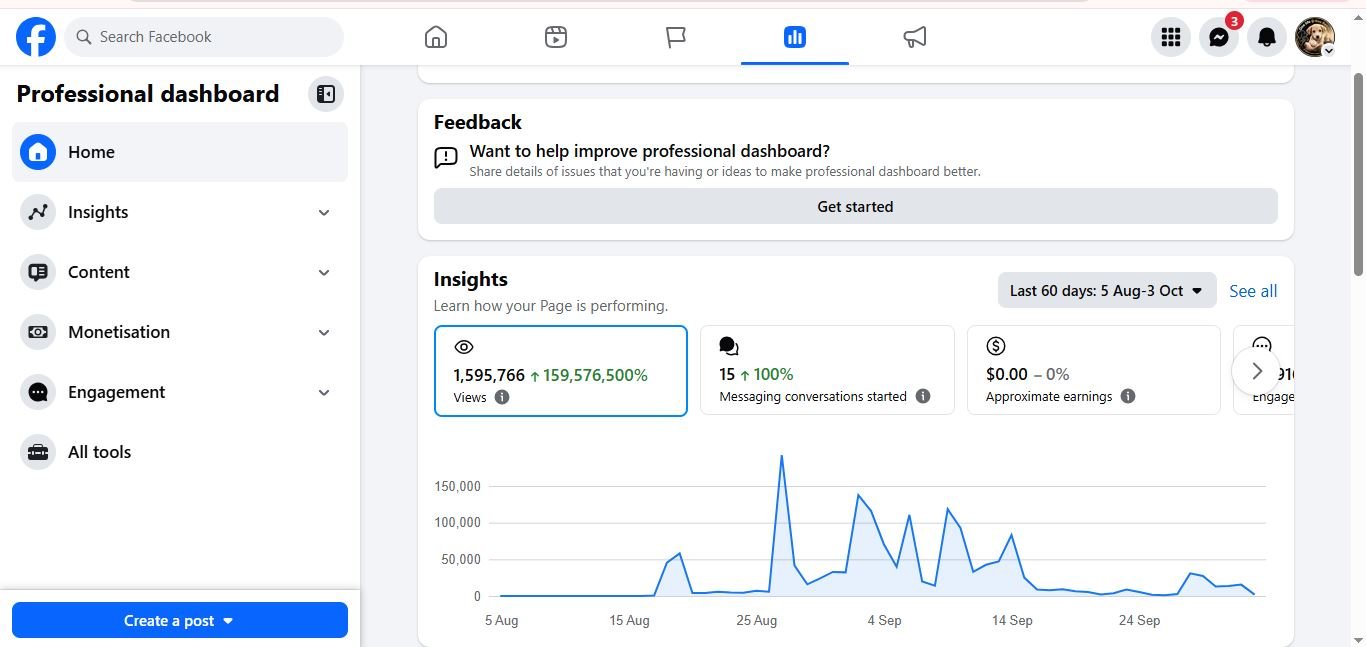Image resolution: width=1366 pixels, height=647 pixels.
Task: Click the Content icon in sidebar
Action: [x=38, y=272]
